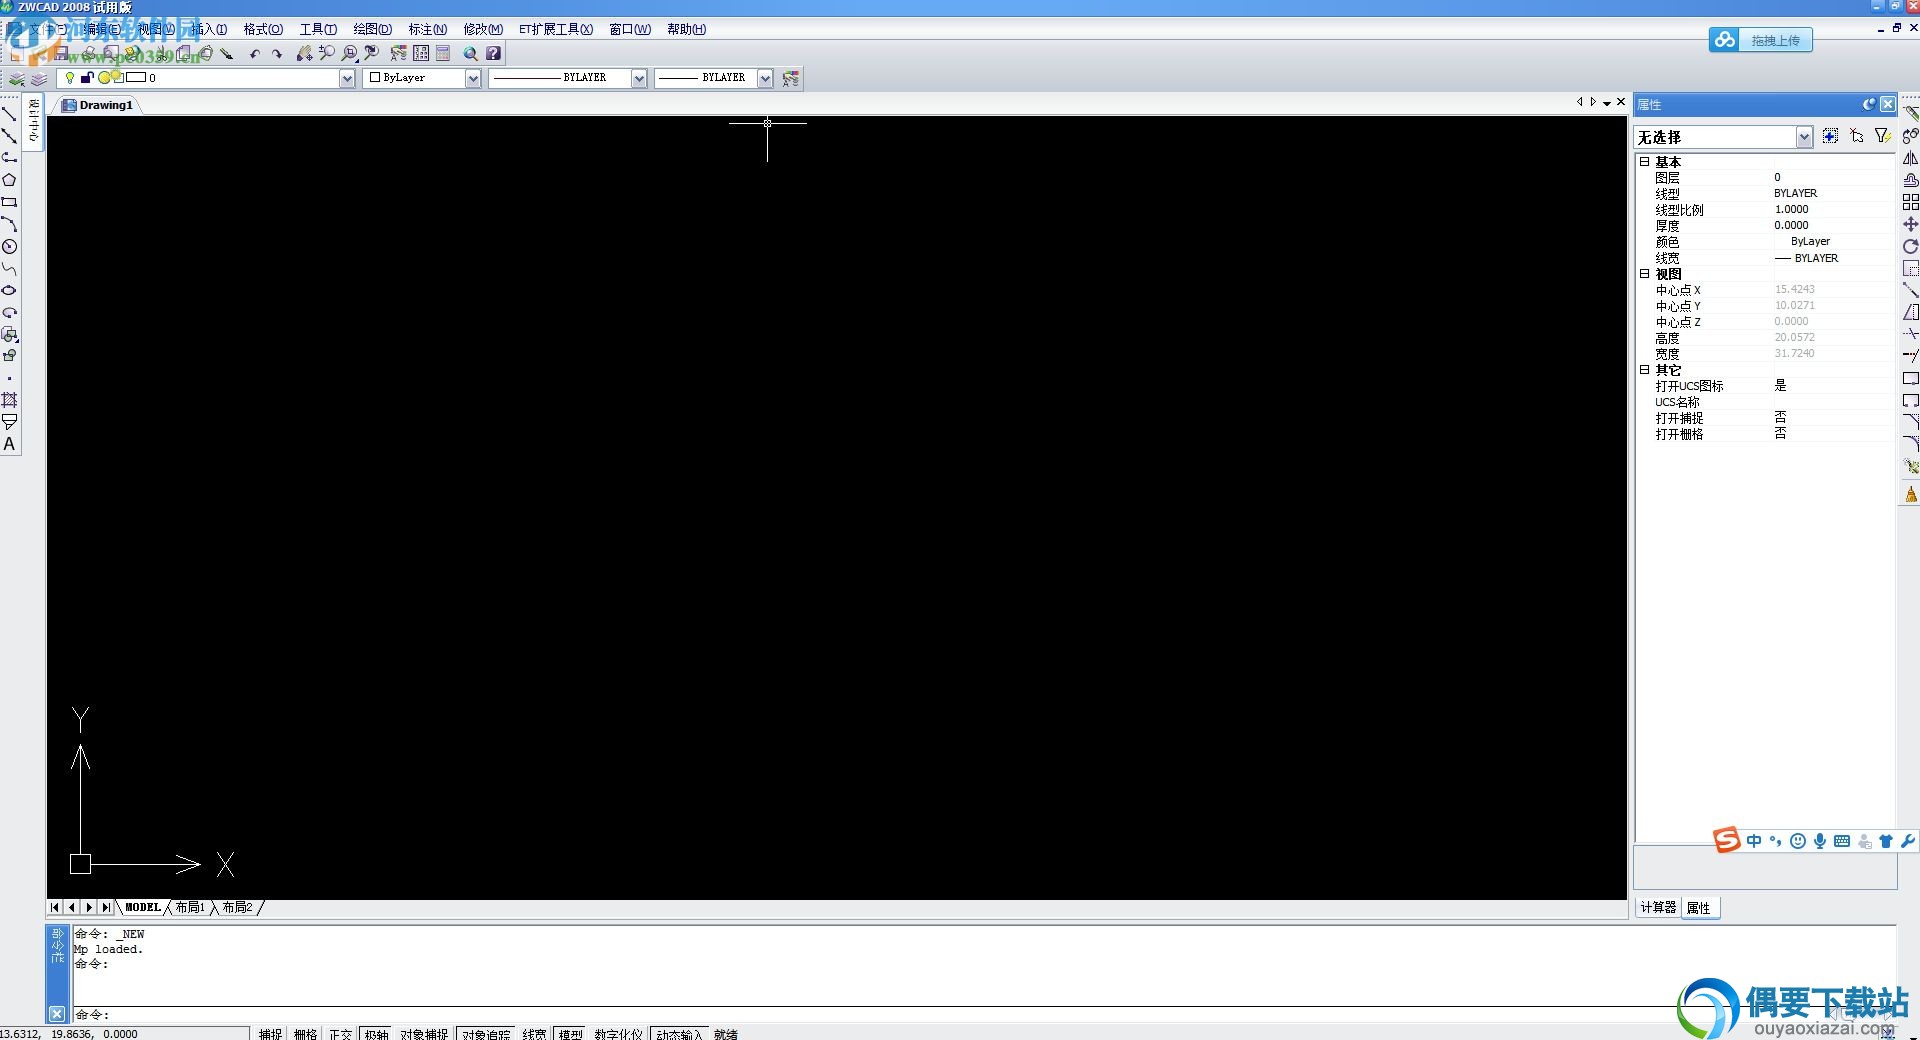The image size is (1920, 1040).
Task: Open the BYLAYER lineweight dropdown
Action: click(765, 78)
